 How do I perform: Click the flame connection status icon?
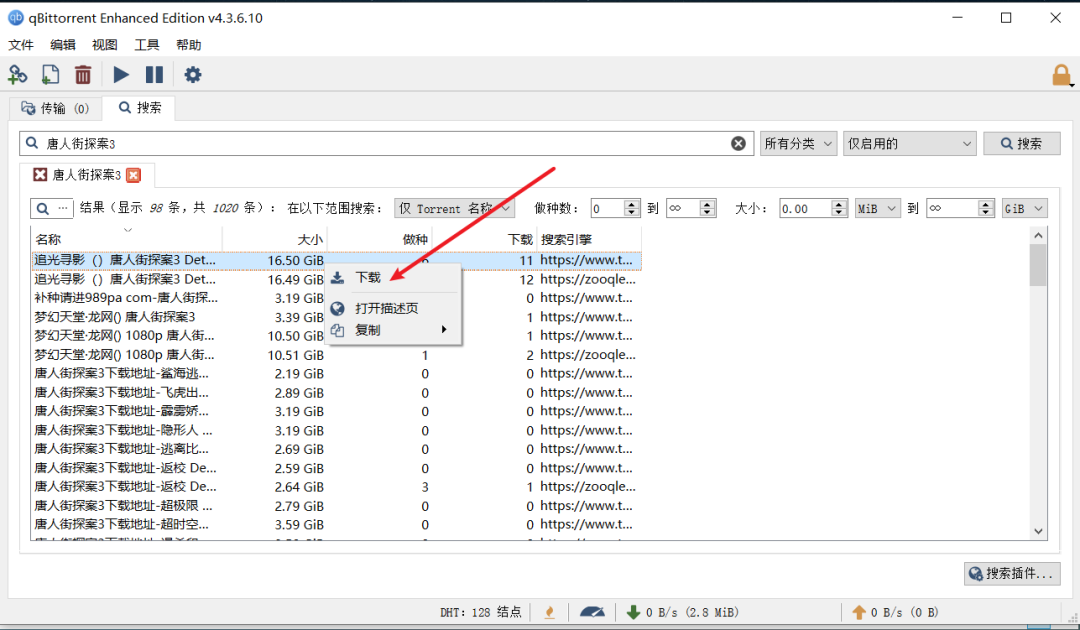550,612
